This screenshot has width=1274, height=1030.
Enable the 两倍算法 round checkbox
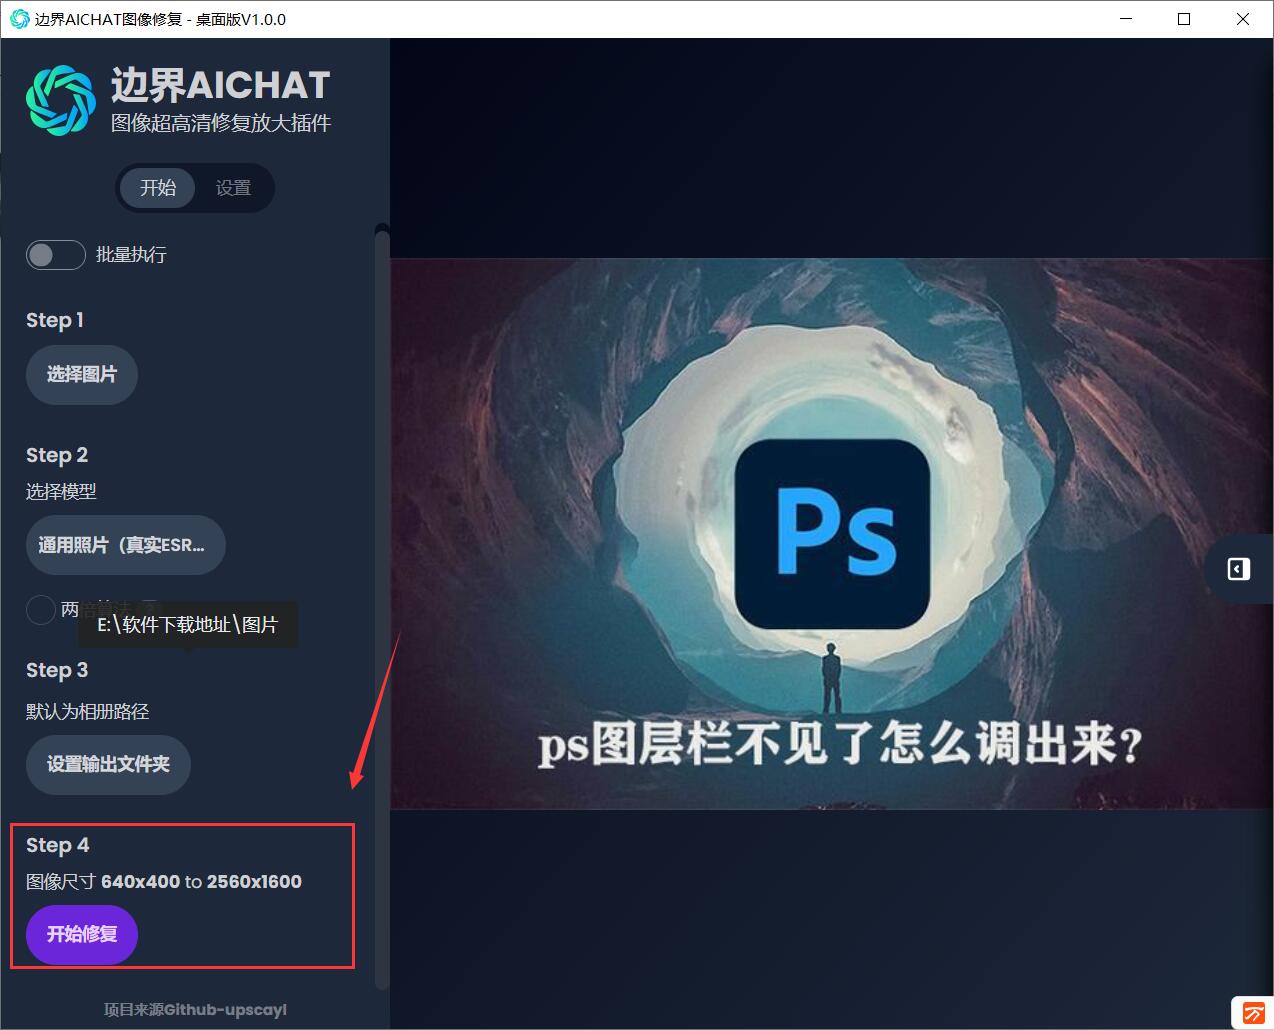pos(40,609)
